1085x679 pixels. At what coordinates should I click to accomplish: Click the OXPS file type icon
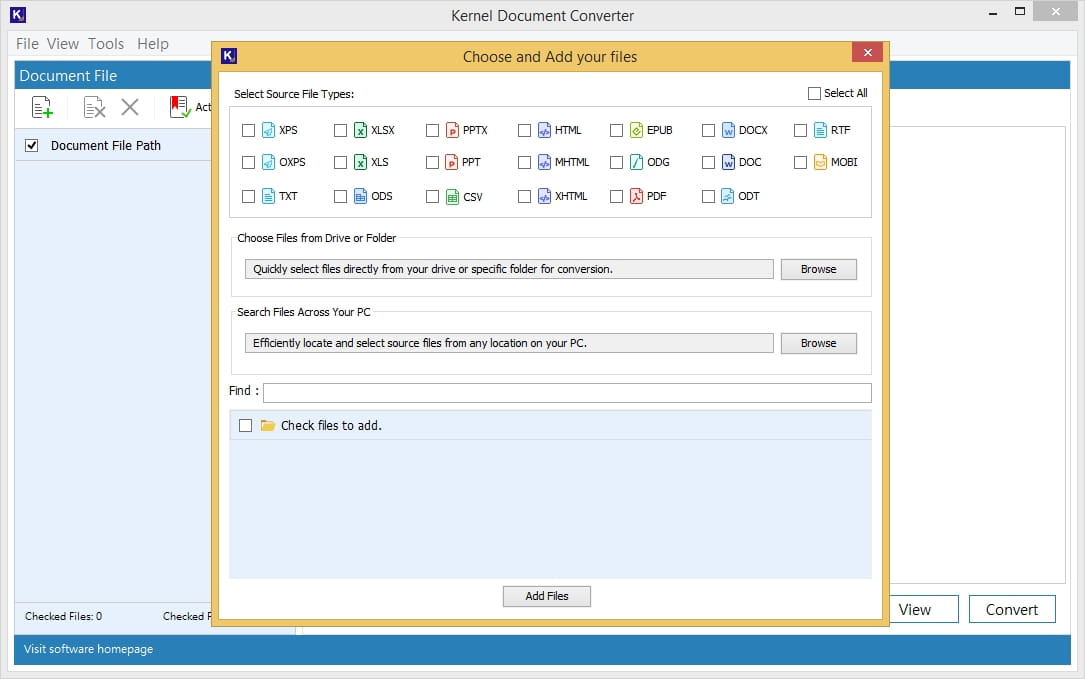[268, 162]
